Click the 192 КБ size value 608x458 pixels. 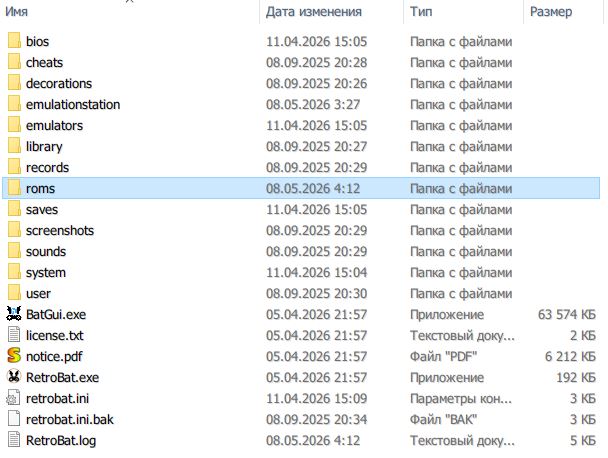[576, 377]
